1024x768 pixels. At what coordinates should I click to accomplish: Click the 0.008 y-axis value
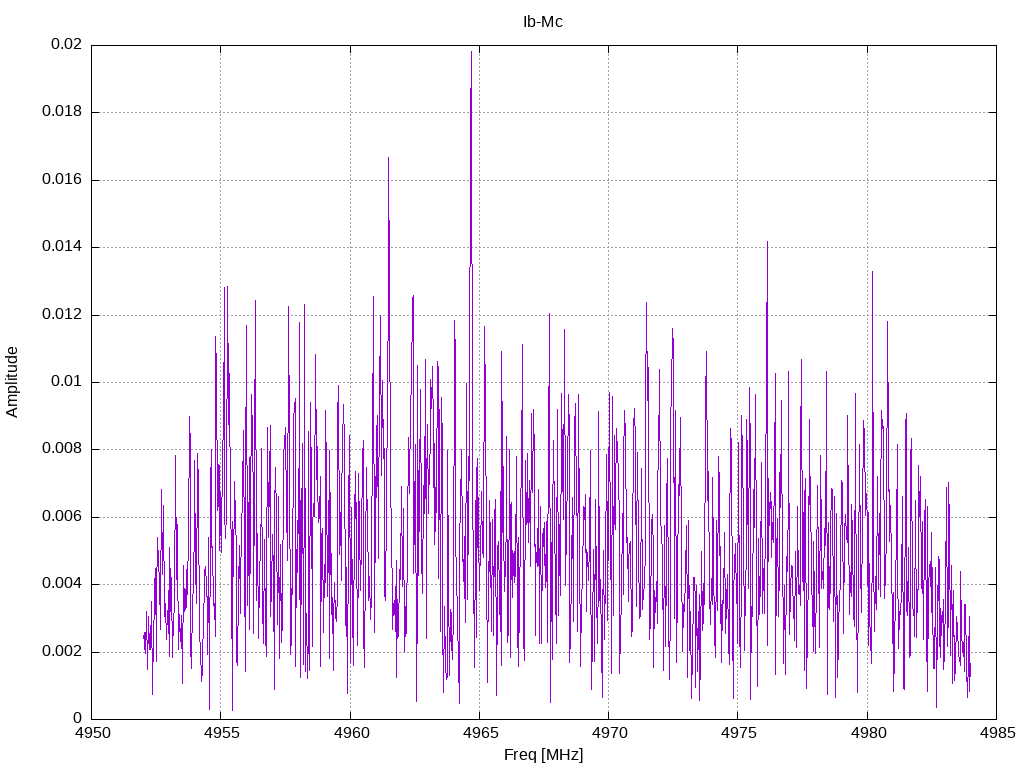point(63,449)
